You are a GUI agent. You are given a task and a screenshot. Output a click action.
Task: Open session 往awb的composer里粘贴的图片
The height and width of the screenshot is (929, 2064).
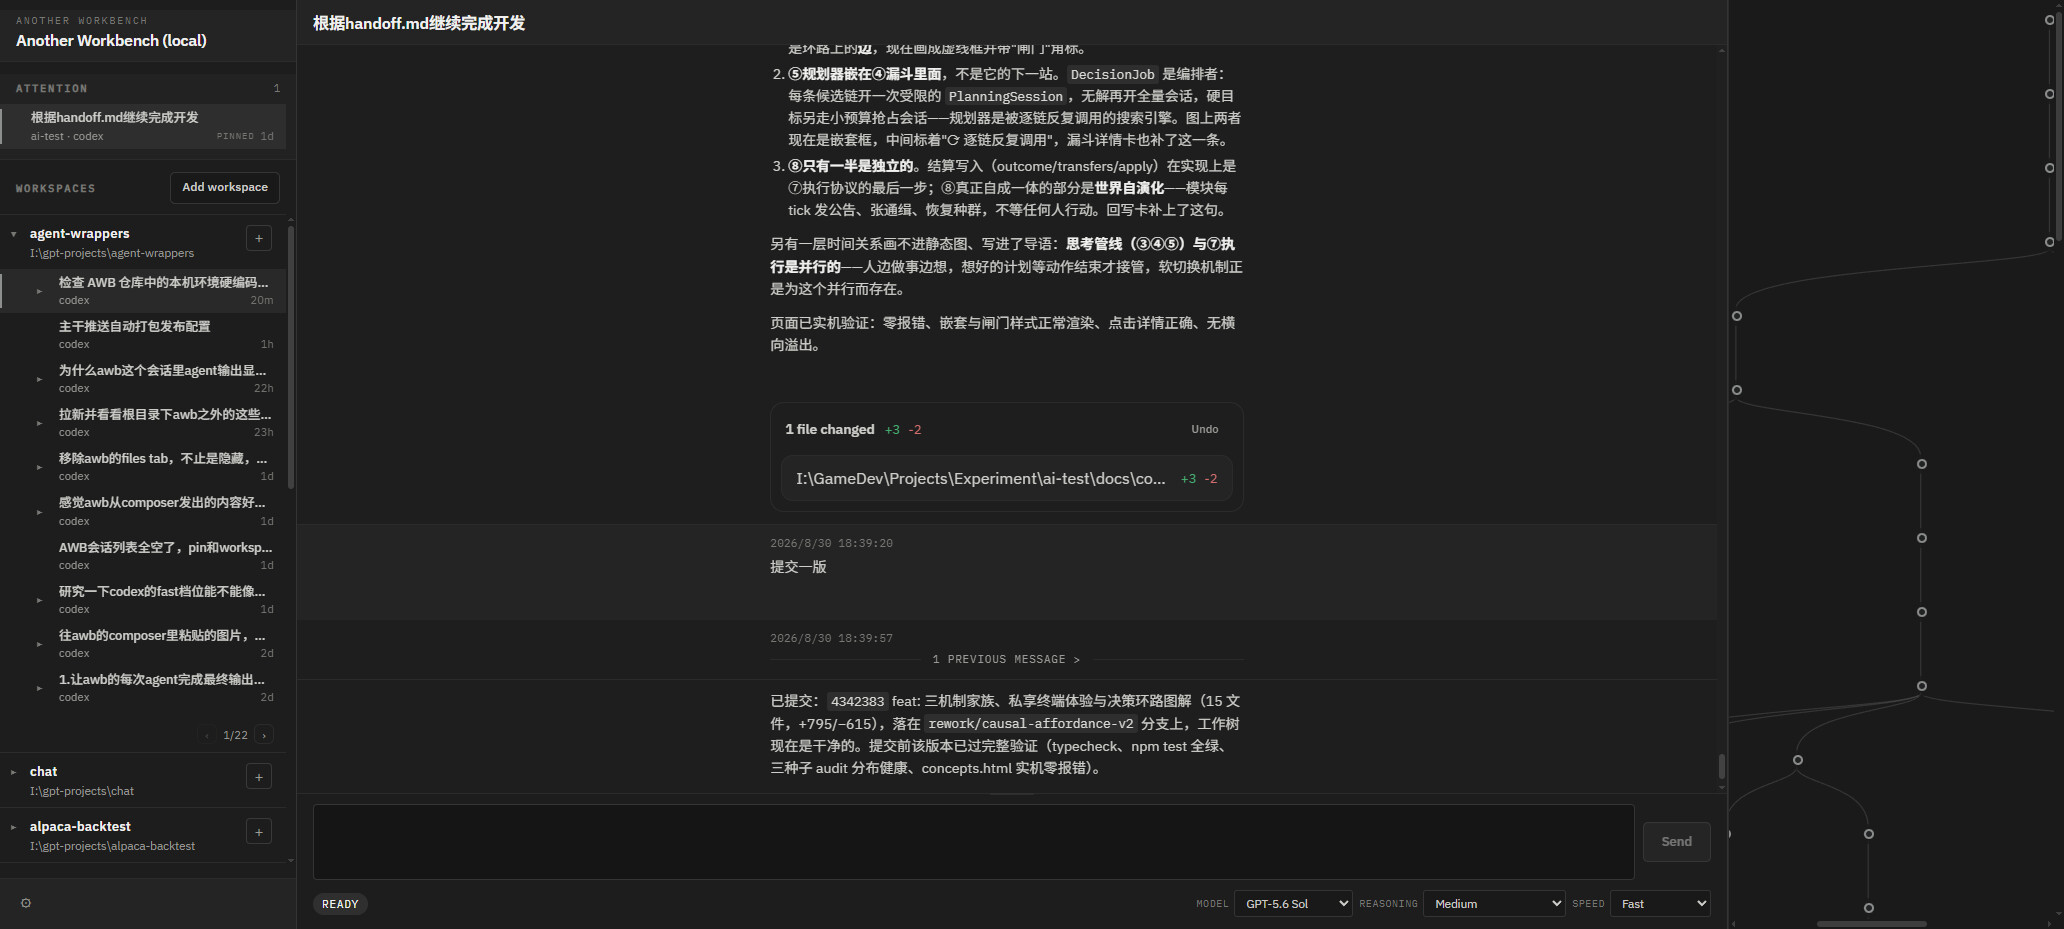144,643
